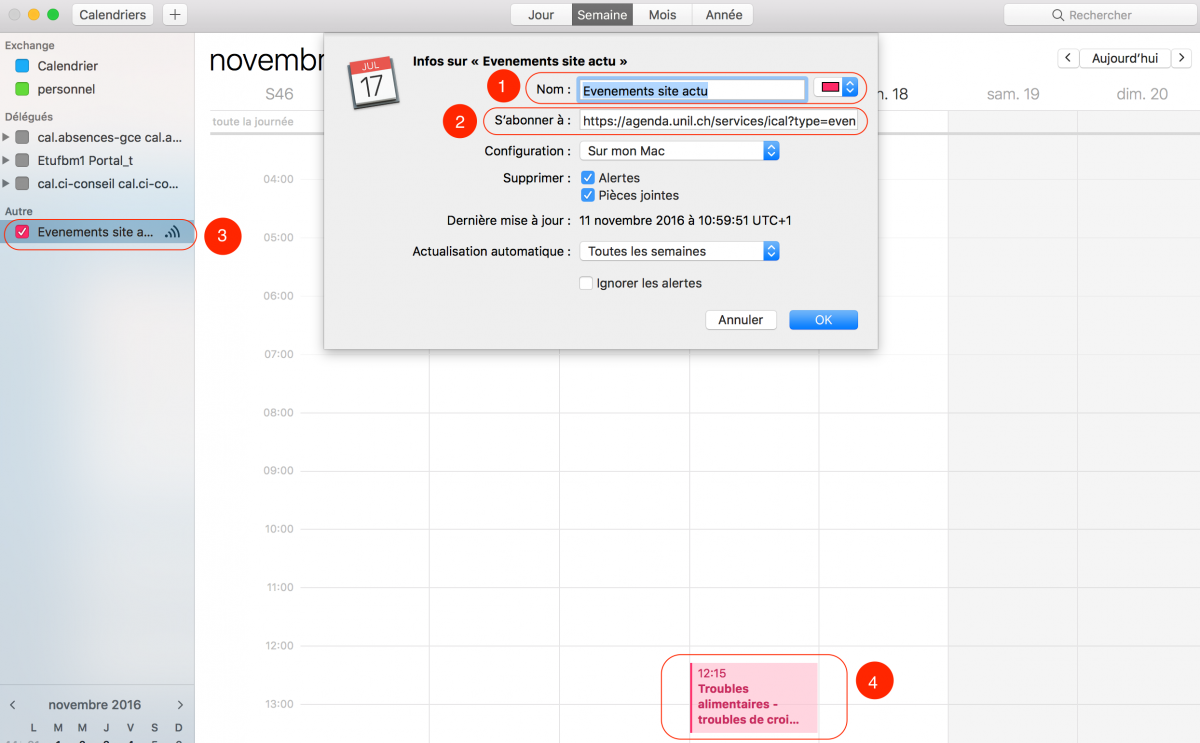Click mini calendar next month arrow
This screenshot has width=1200, height=743.
[x=180, y=705]
